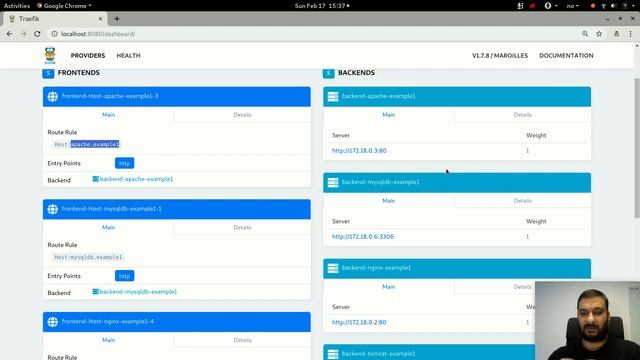Reload the dashboard page
This screenshot has height=360, width=640.
pos(37,34)
